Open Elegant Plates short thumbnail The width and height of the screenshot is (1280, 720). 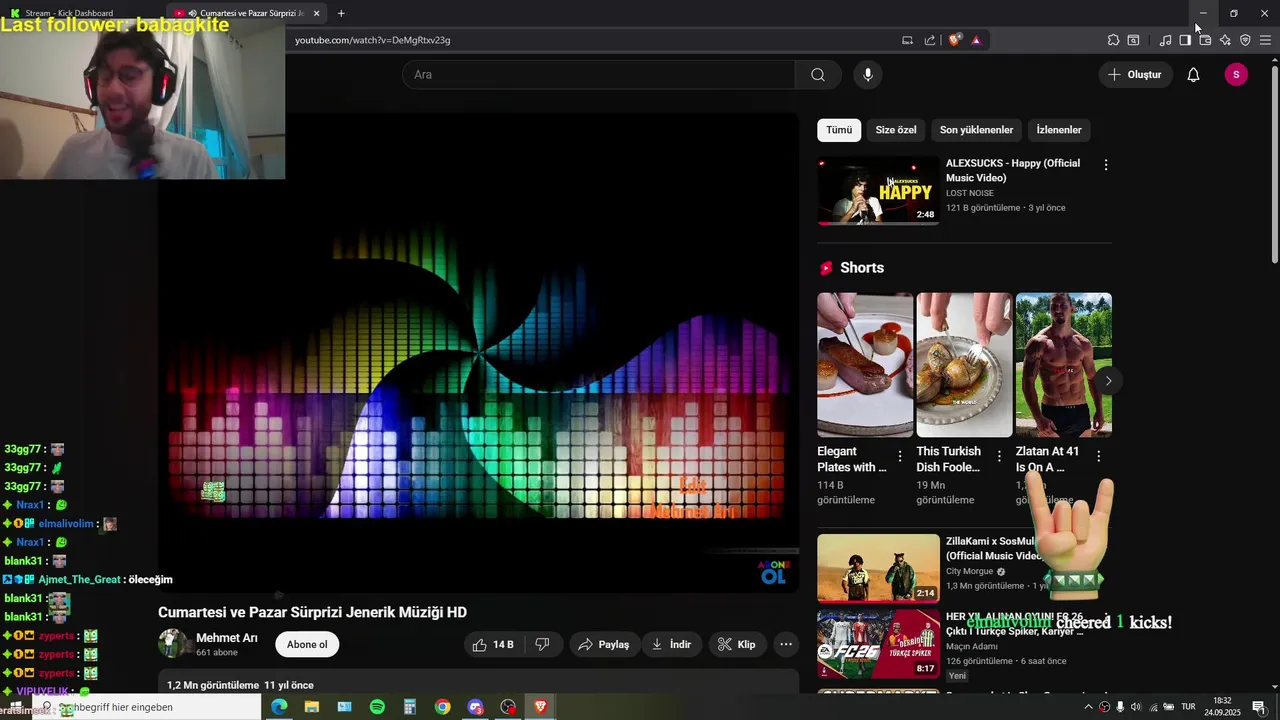tap(865, 365)
